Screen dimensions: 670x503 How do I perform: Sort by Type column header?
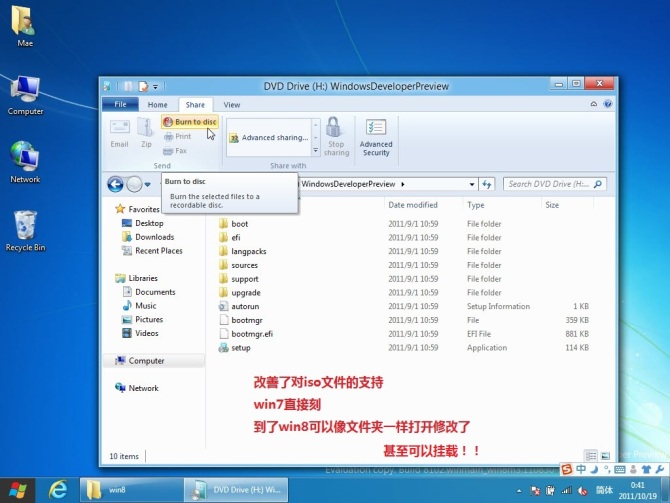click(x=476, y=205)
